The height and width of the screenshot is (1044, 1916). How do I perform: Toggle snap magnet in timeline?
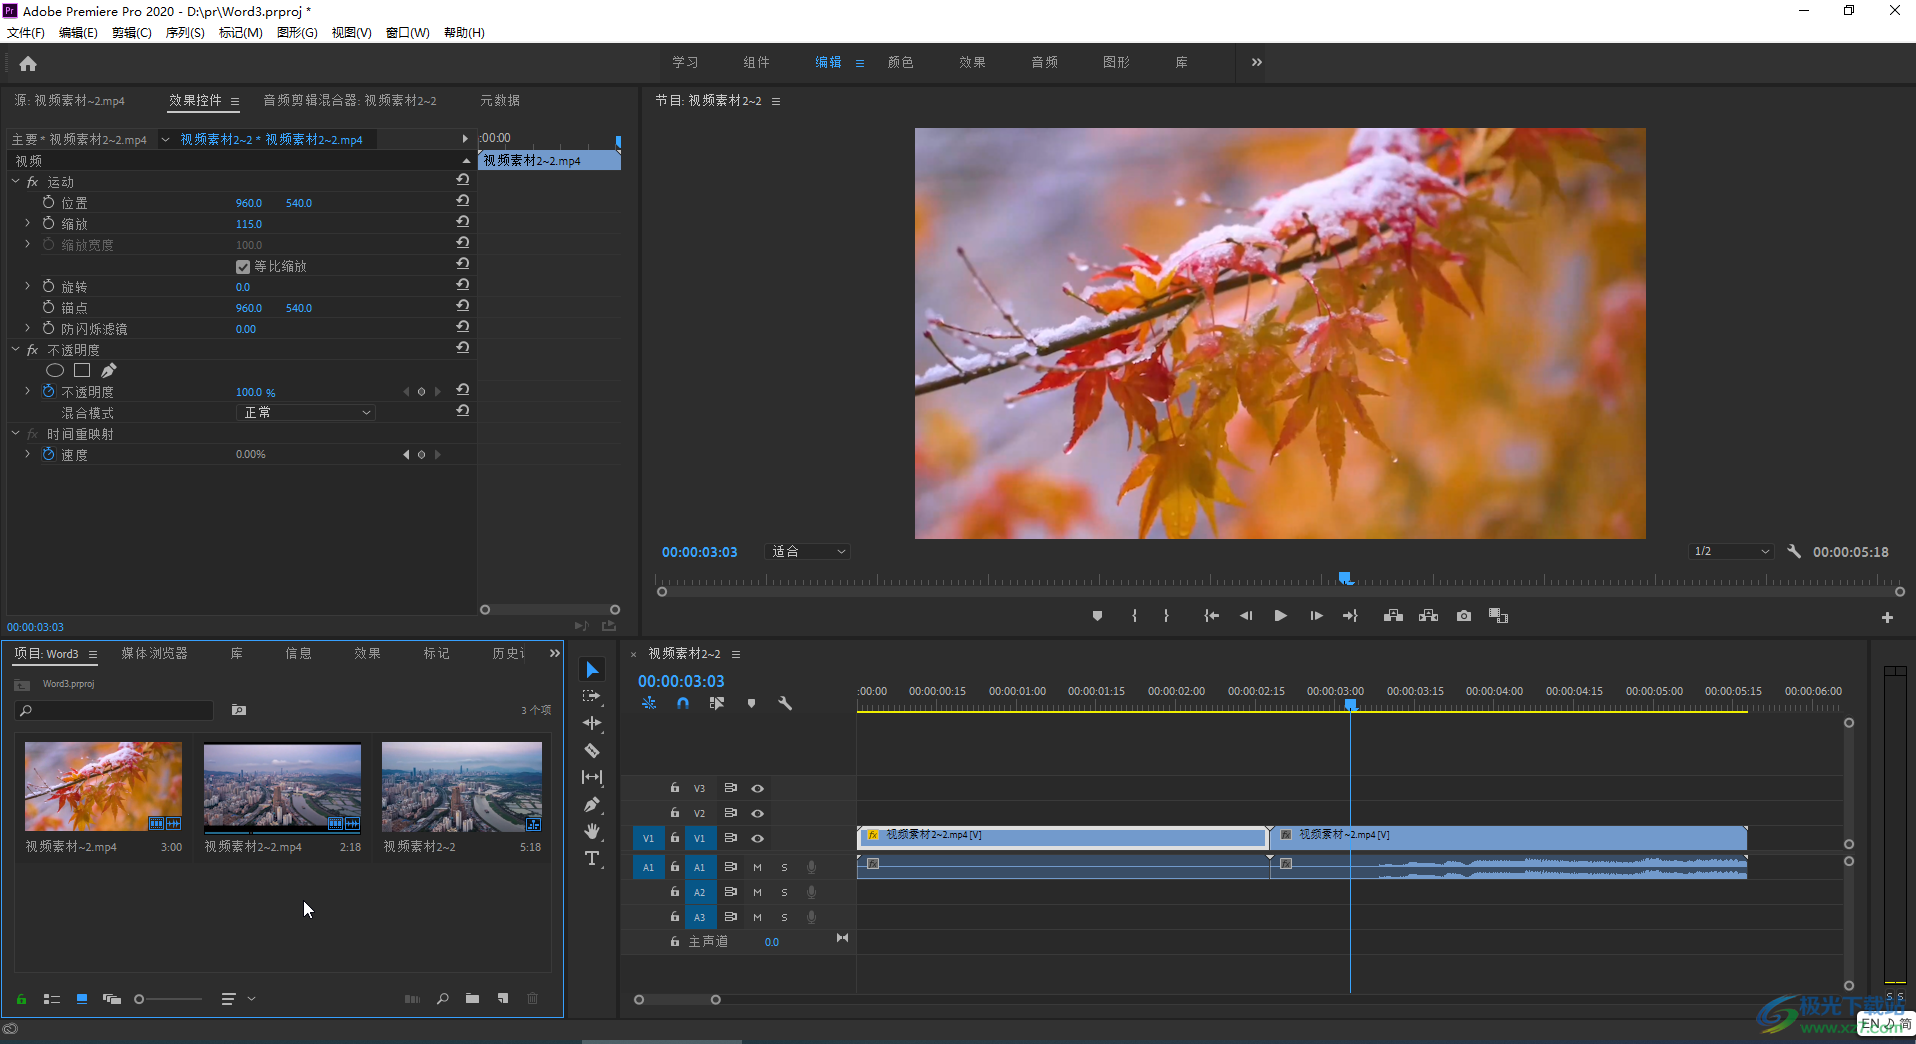pos(683,703)
